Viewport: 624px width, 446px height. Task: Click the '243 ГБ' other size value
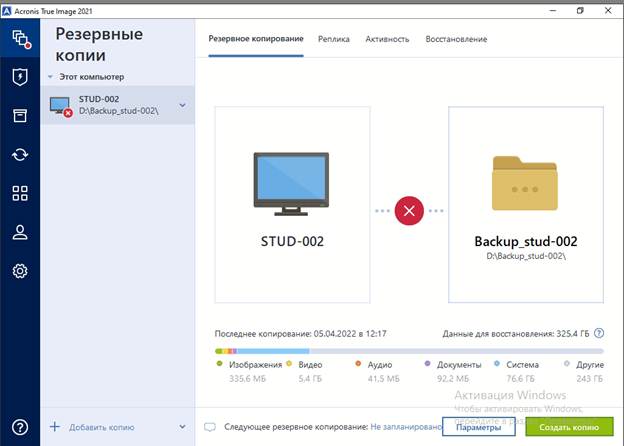(x=589, y=379)
